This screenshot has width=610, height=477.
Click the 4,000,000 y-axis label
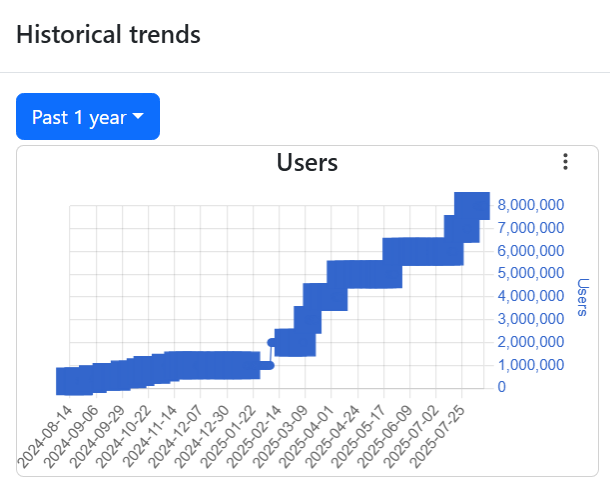click(x=532, y=296)
